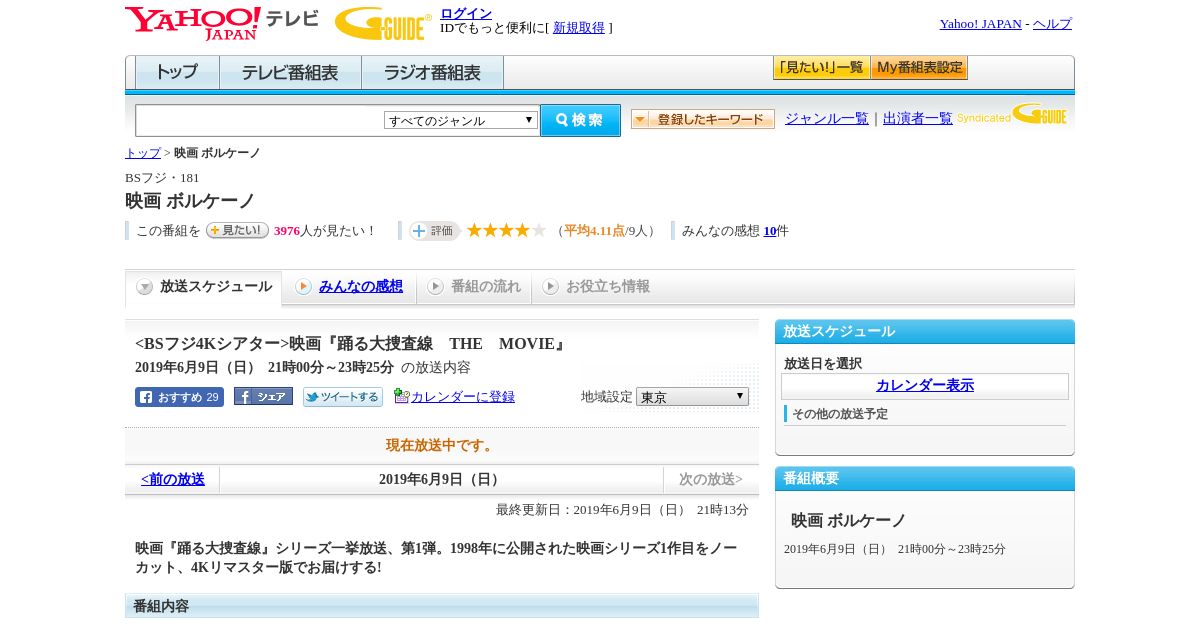This screenshot has height=630, width=1200.
Task: Open the カレンダー表示 link
Action: click(x=925, y=386)
